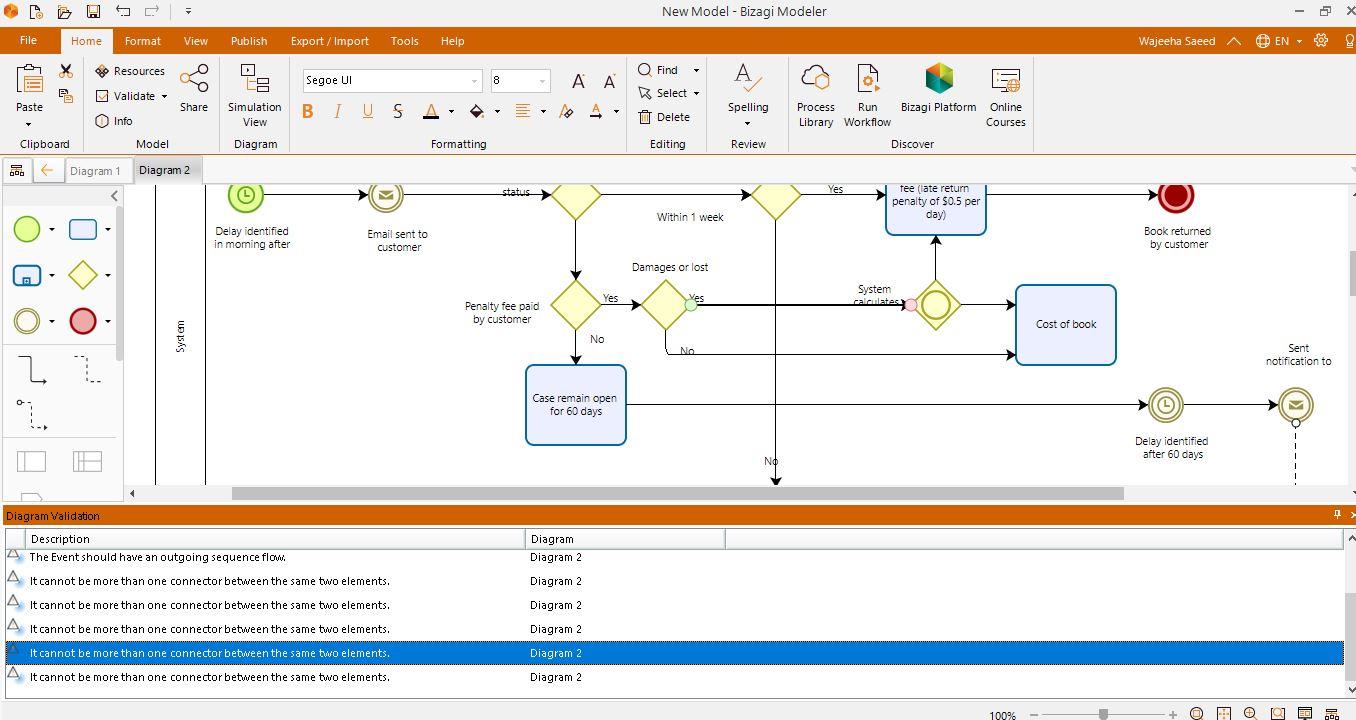The image size is (1356, 720).
Task: Expand the Validate dropdown arrow
Action: click(164, 97)
